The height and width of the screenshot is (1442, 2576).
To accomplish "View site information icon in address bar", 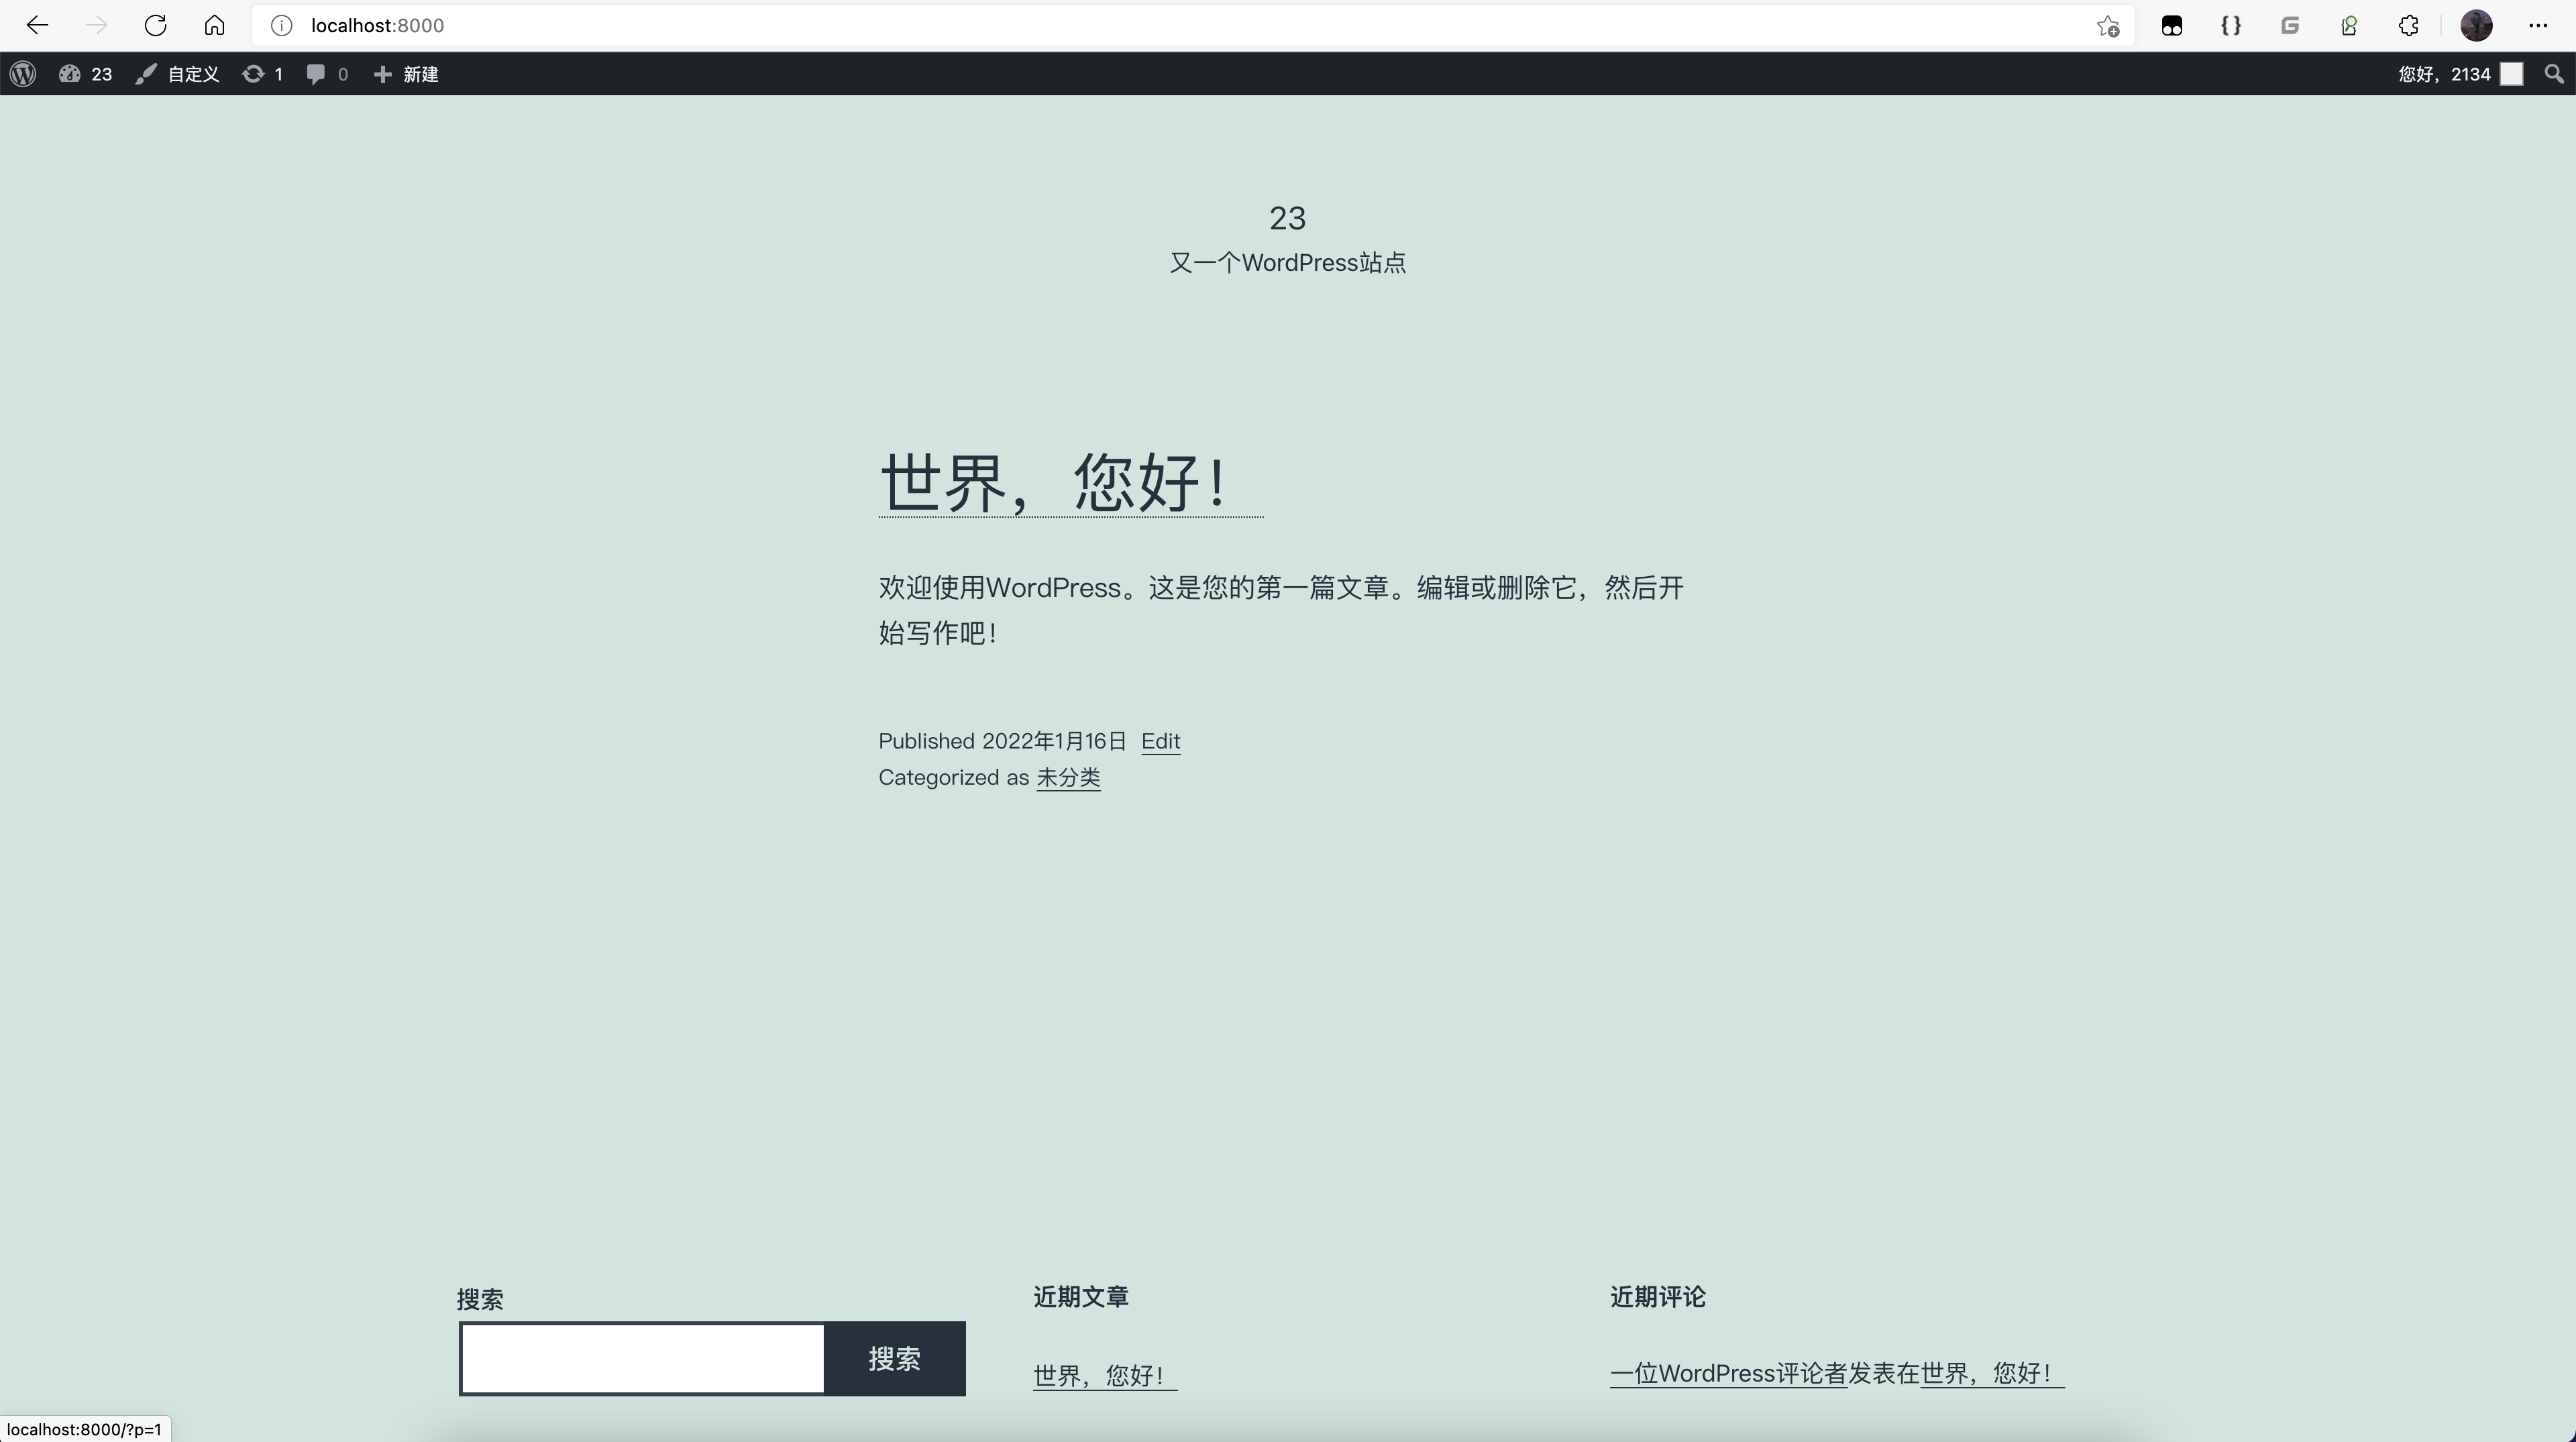I will click(x=282, y=25).
